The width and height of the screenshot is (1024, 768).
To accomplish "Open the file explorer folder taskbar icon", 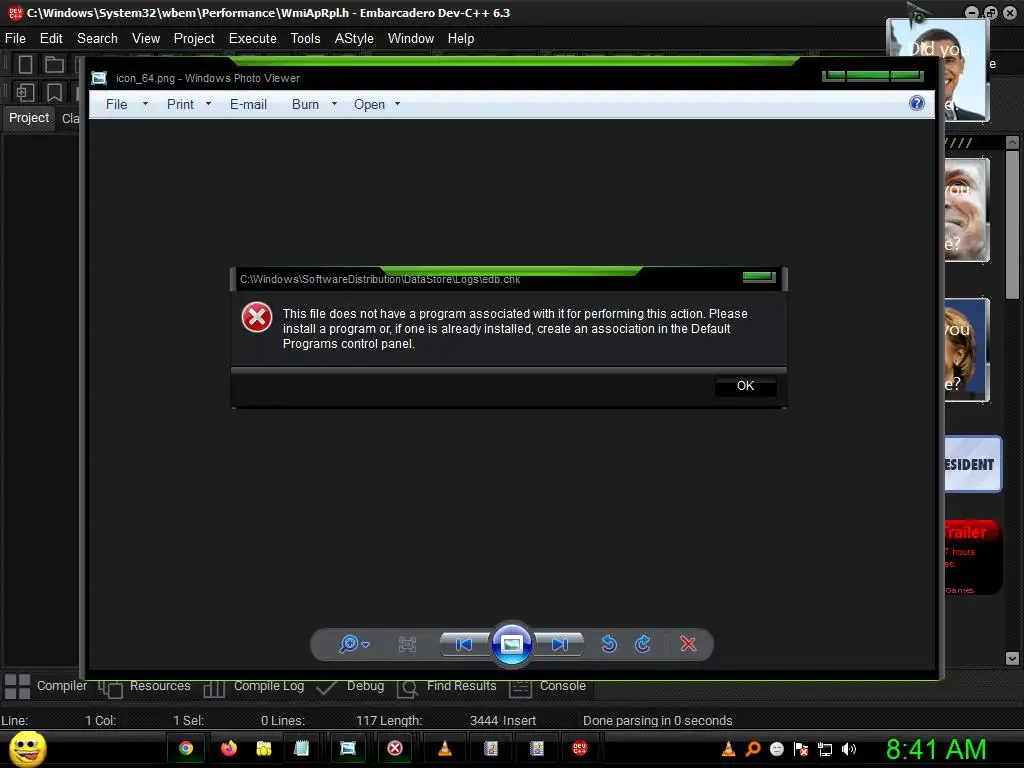I will [264, 748].
